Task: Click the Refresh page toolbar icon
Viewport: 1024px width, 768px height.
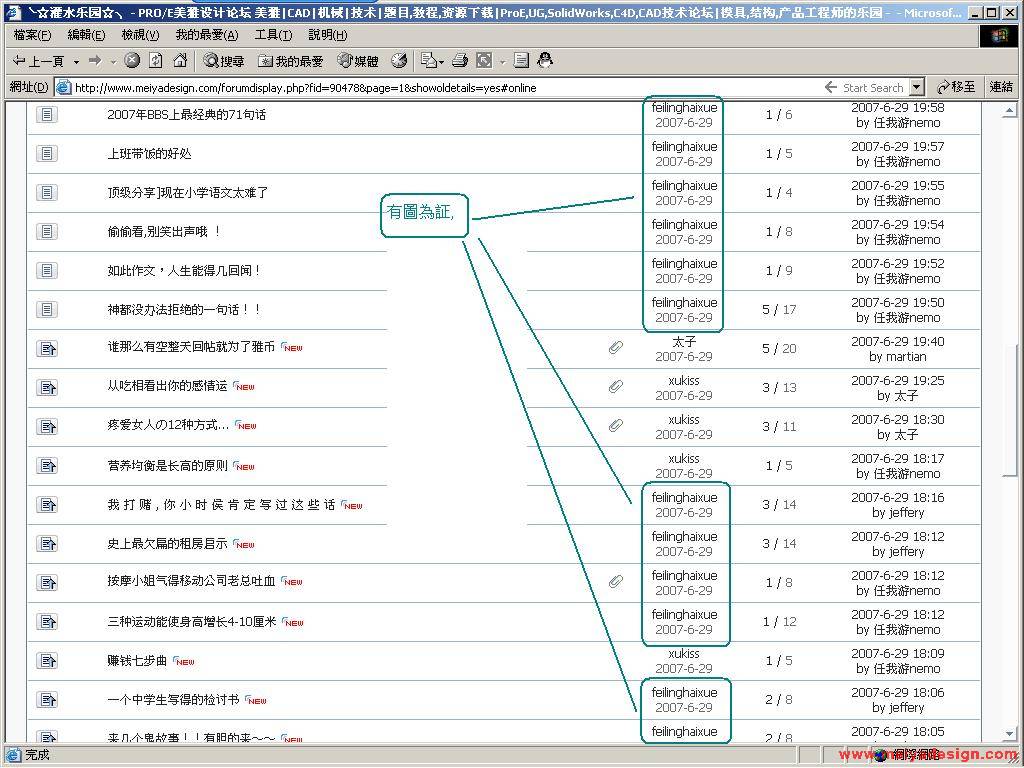Action: (156, 61)
